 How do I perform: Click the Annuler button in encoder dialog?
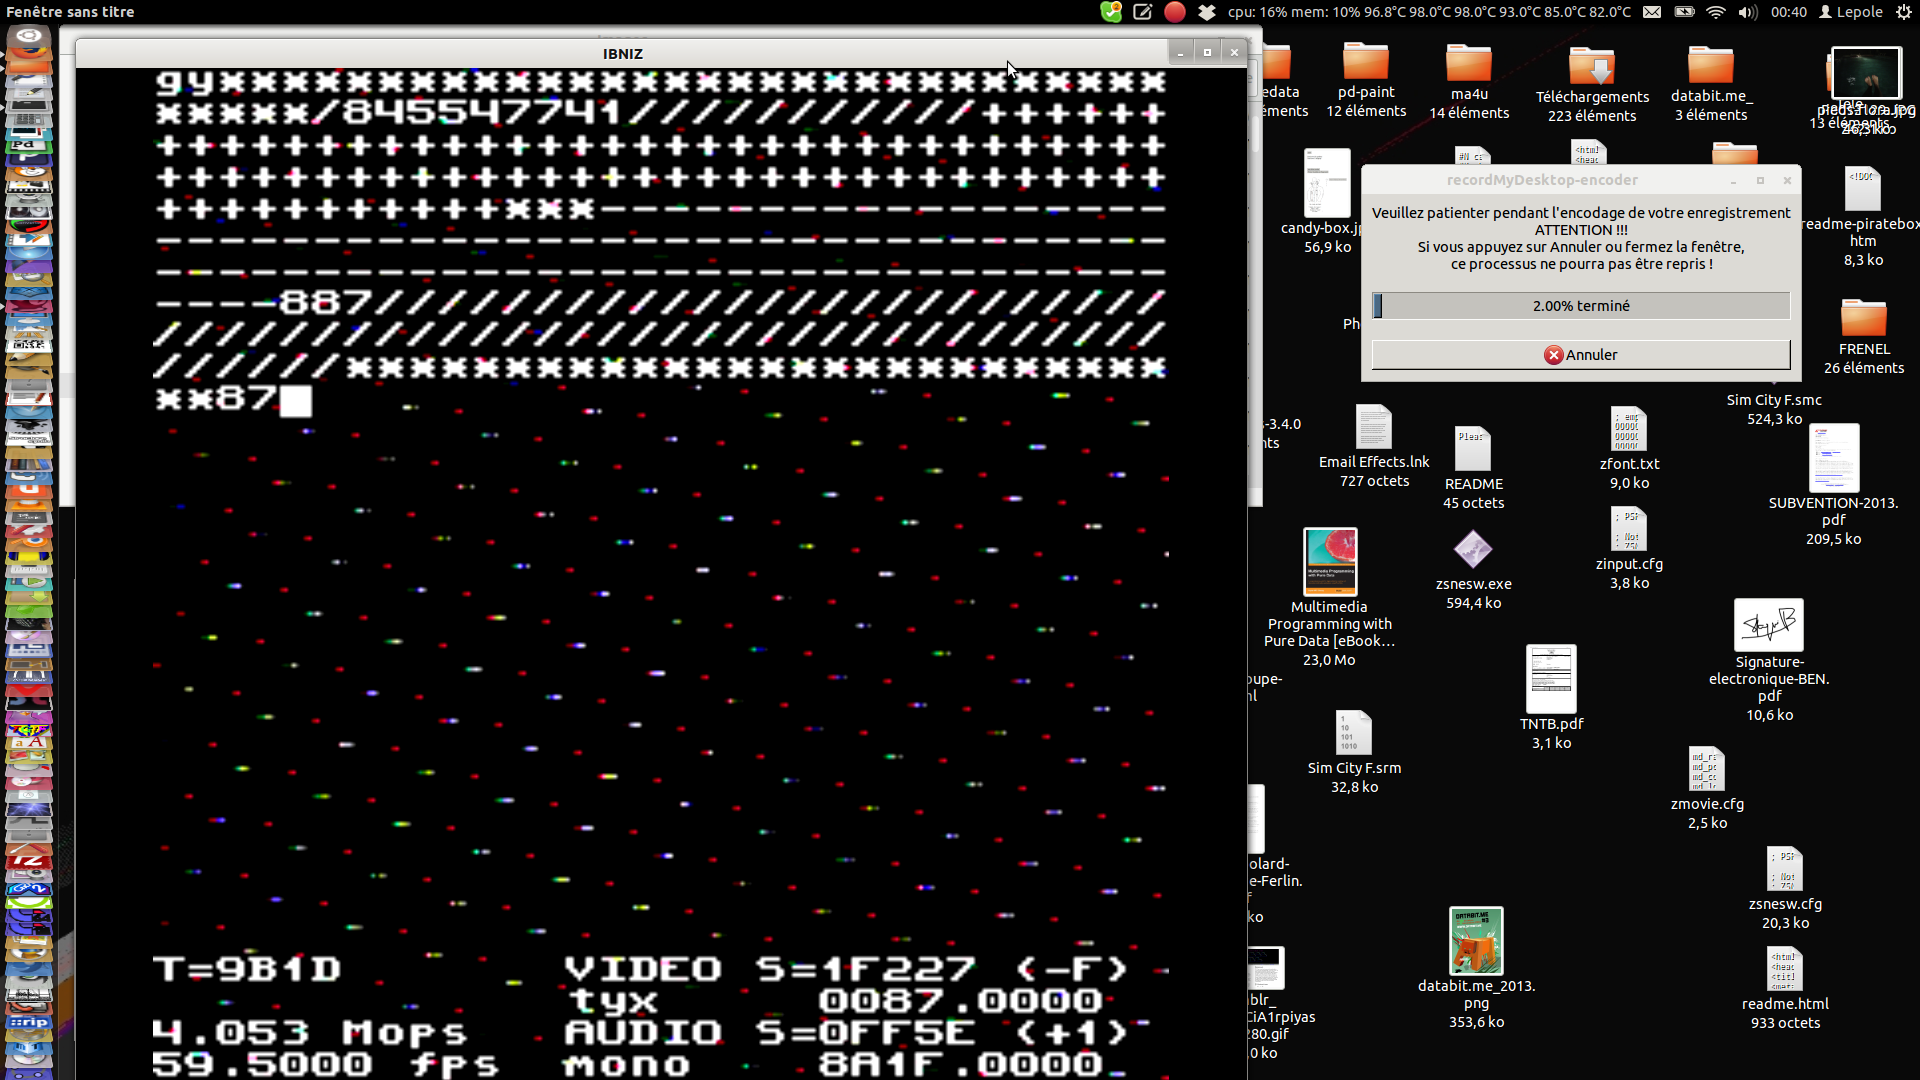pyautogui.click(x=1580, y=355)
